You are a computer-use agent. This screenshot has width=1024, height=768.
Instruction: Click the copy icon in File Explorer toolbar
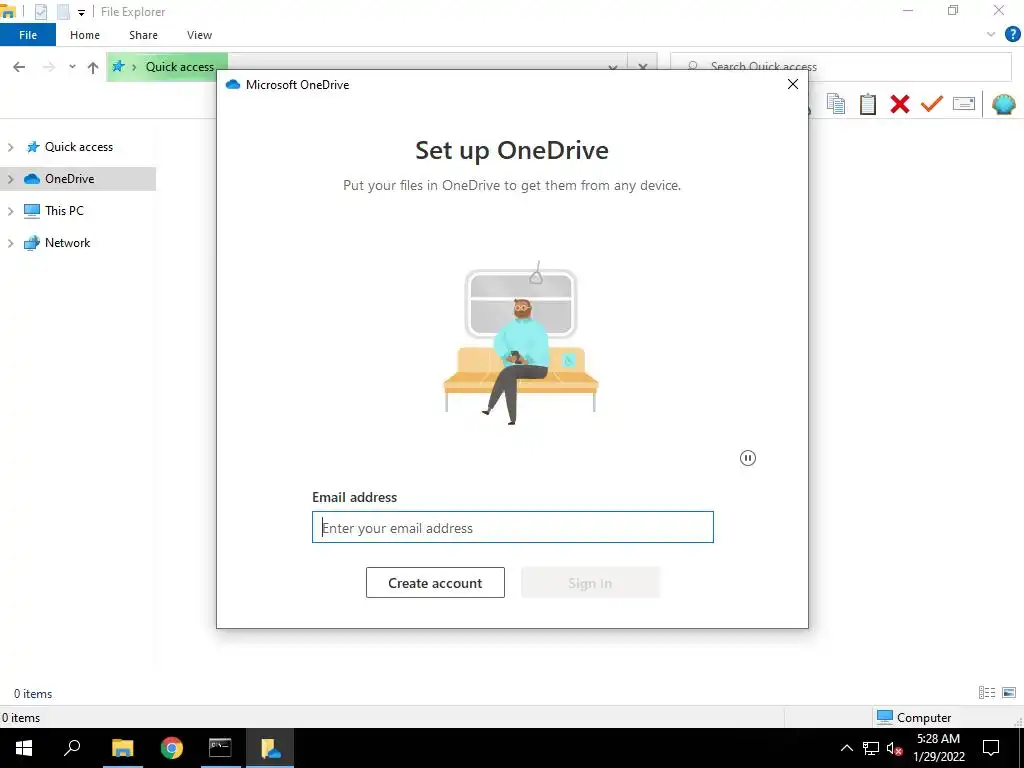point(835,104)
